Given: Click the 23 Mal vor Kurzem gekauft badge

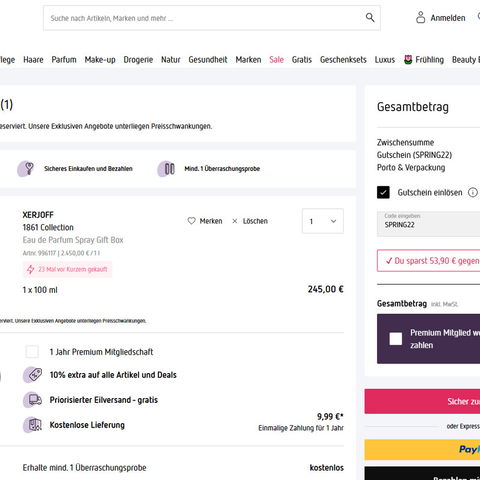Looking at the screenshot, I should [x=67, y=269].
